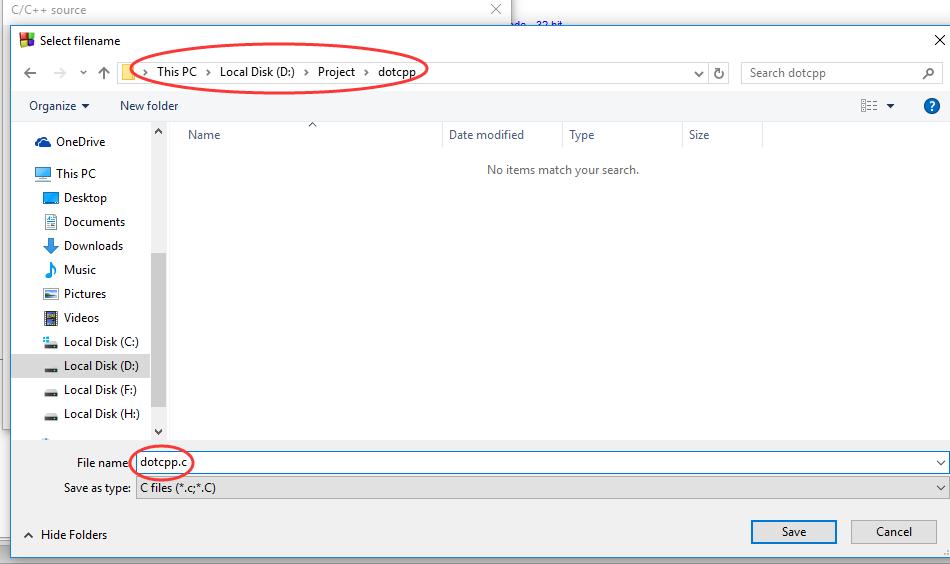Select 'Project' in the address breadcrumb
This screenshot has width=950, height=564.
coord(336,72)
